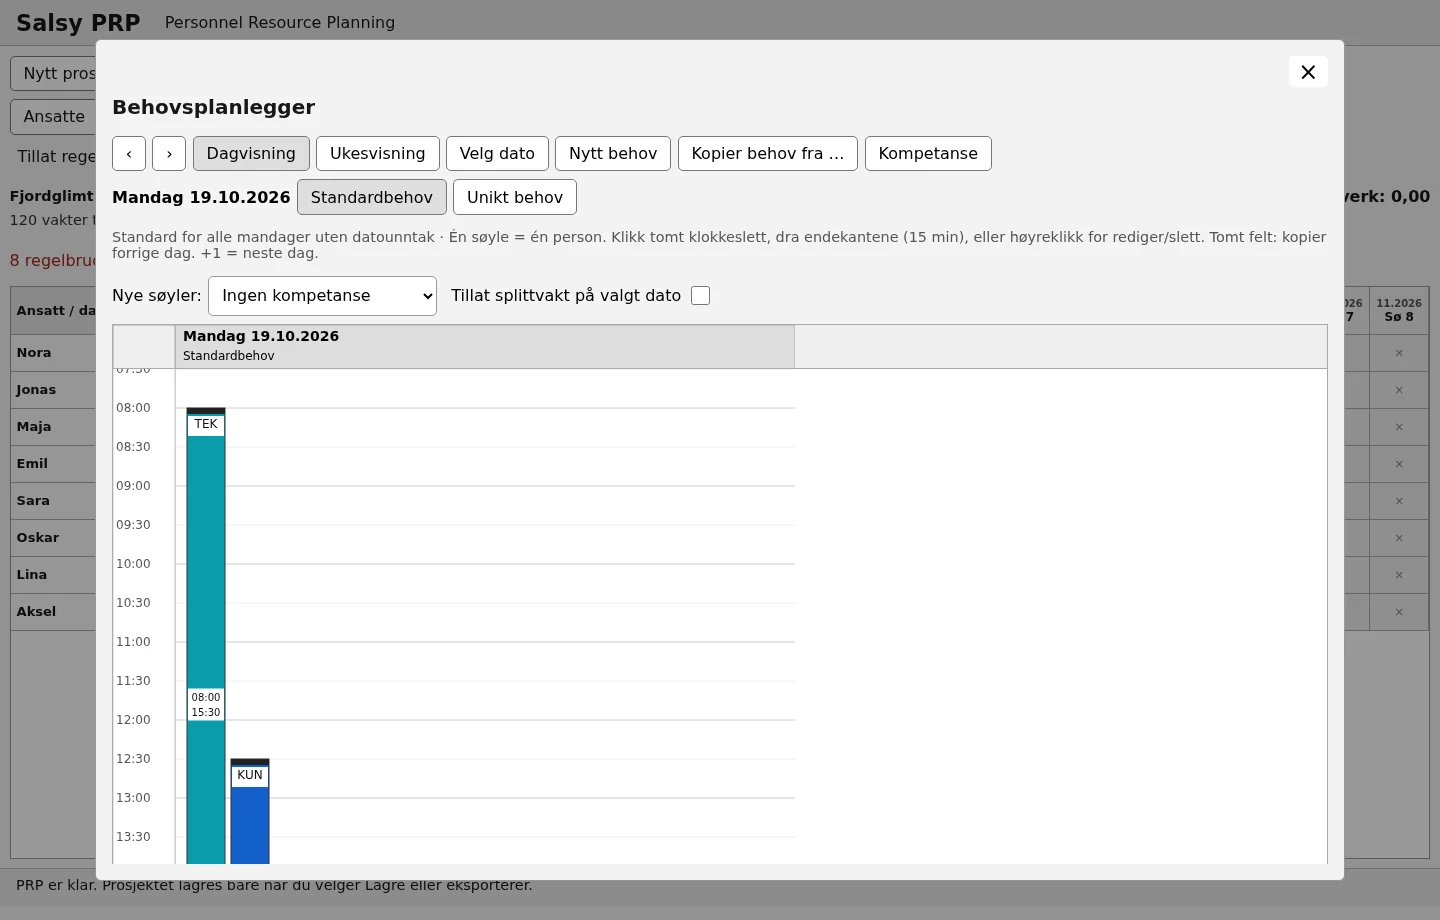Click the × cell in Lina's row
Viewport: 1440px width, 920px height.
click(1399, 575)
